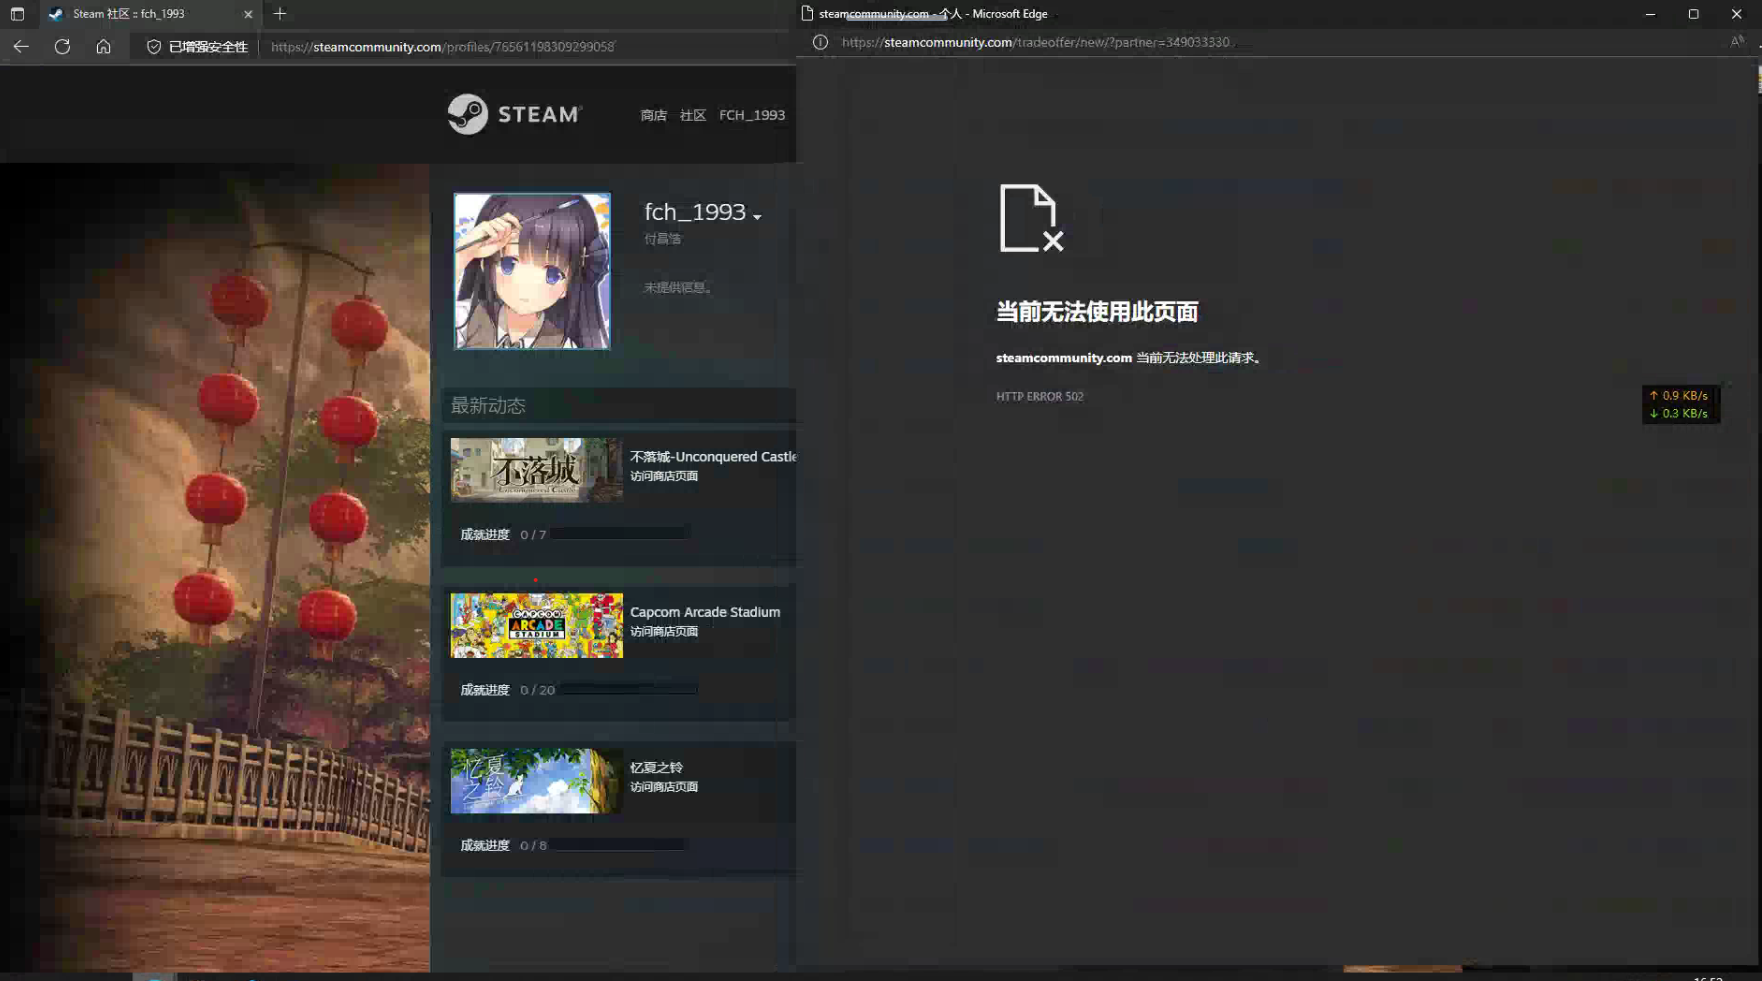Image resolution: width=1762 pixels, height=981 pixels.
Task: Click 访问商店页面 under 忆夏之铃
Action: [x=663, y=786]
